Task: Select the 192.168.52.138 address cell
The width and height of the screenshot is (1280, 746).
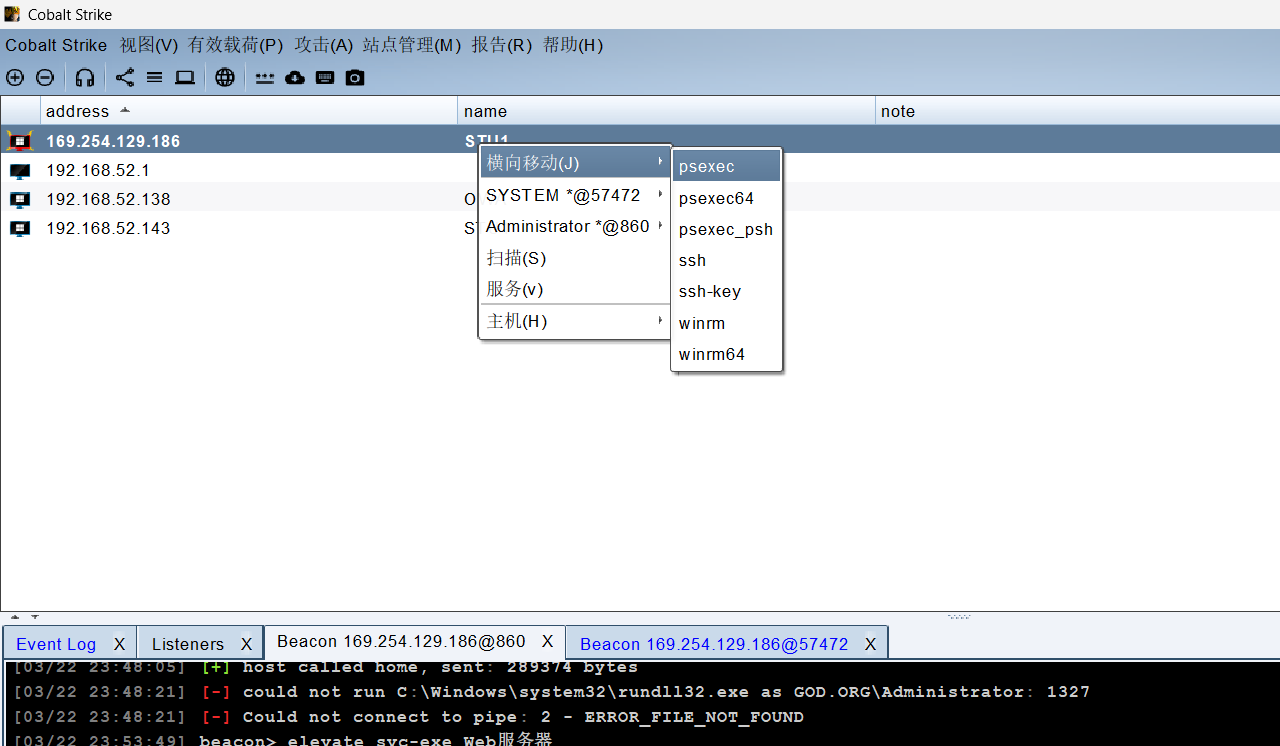Action: pyautogui.click(x=249, y=199)
